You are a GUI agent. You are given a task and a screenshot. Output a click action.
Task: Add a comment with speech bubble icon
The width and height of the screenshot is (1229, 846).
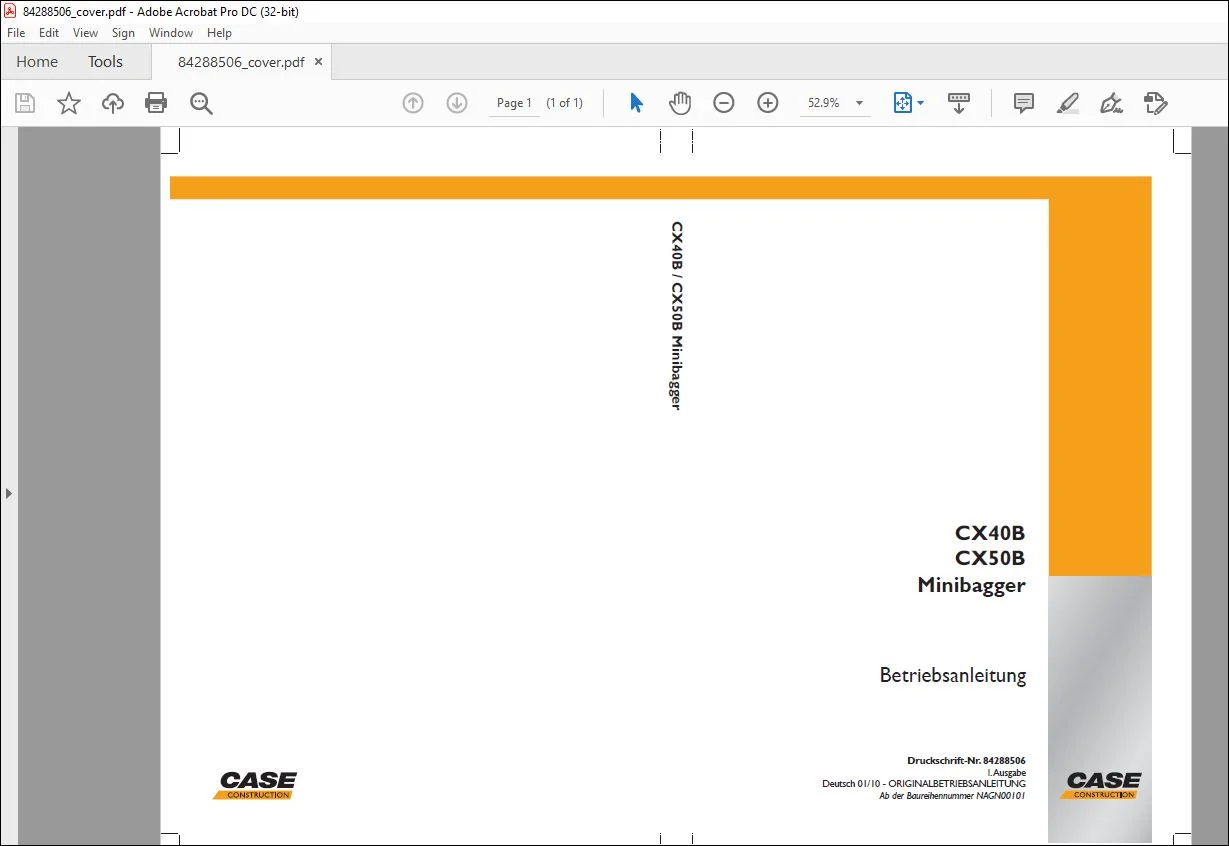pyautogui.click(x=1024, y=103)
